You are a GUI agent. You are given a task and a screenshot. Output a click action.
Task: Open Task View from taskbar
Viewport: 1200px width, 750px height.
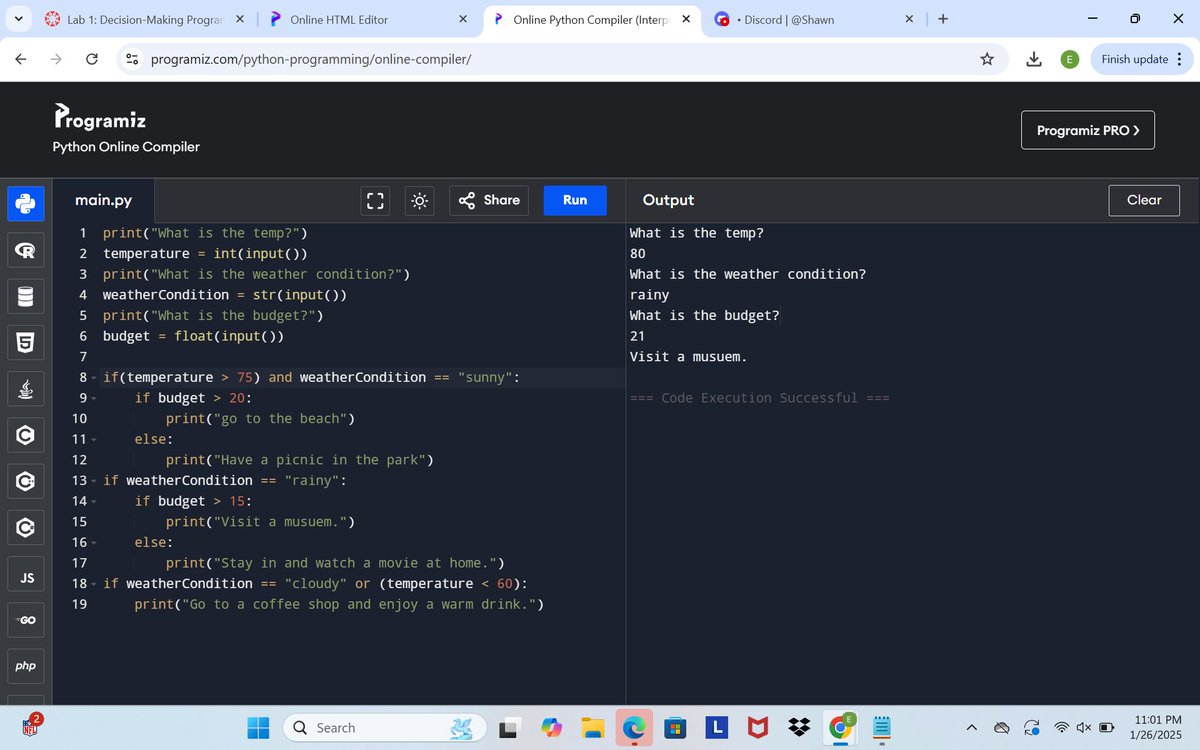510,728
